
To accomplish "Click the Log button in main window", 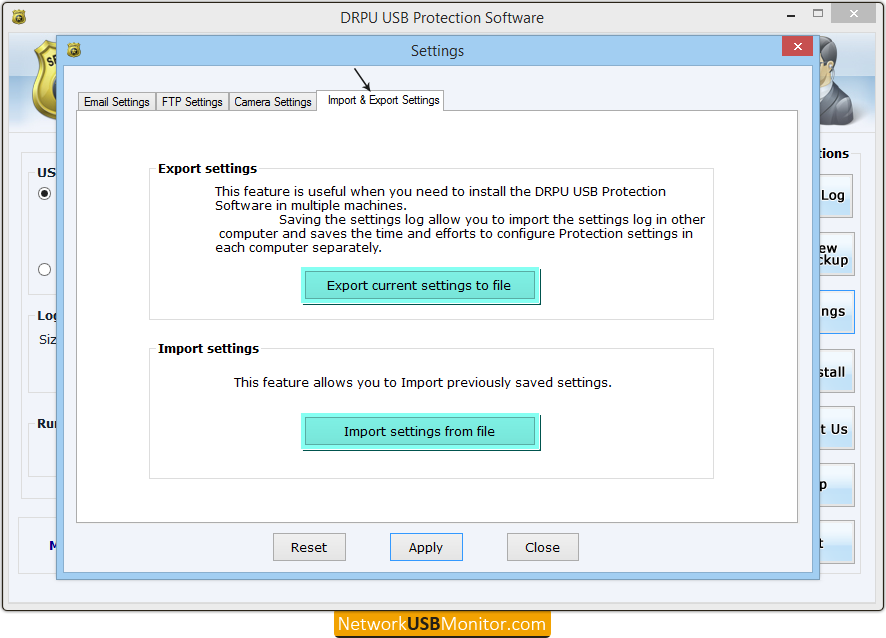I will click(836, 196).
